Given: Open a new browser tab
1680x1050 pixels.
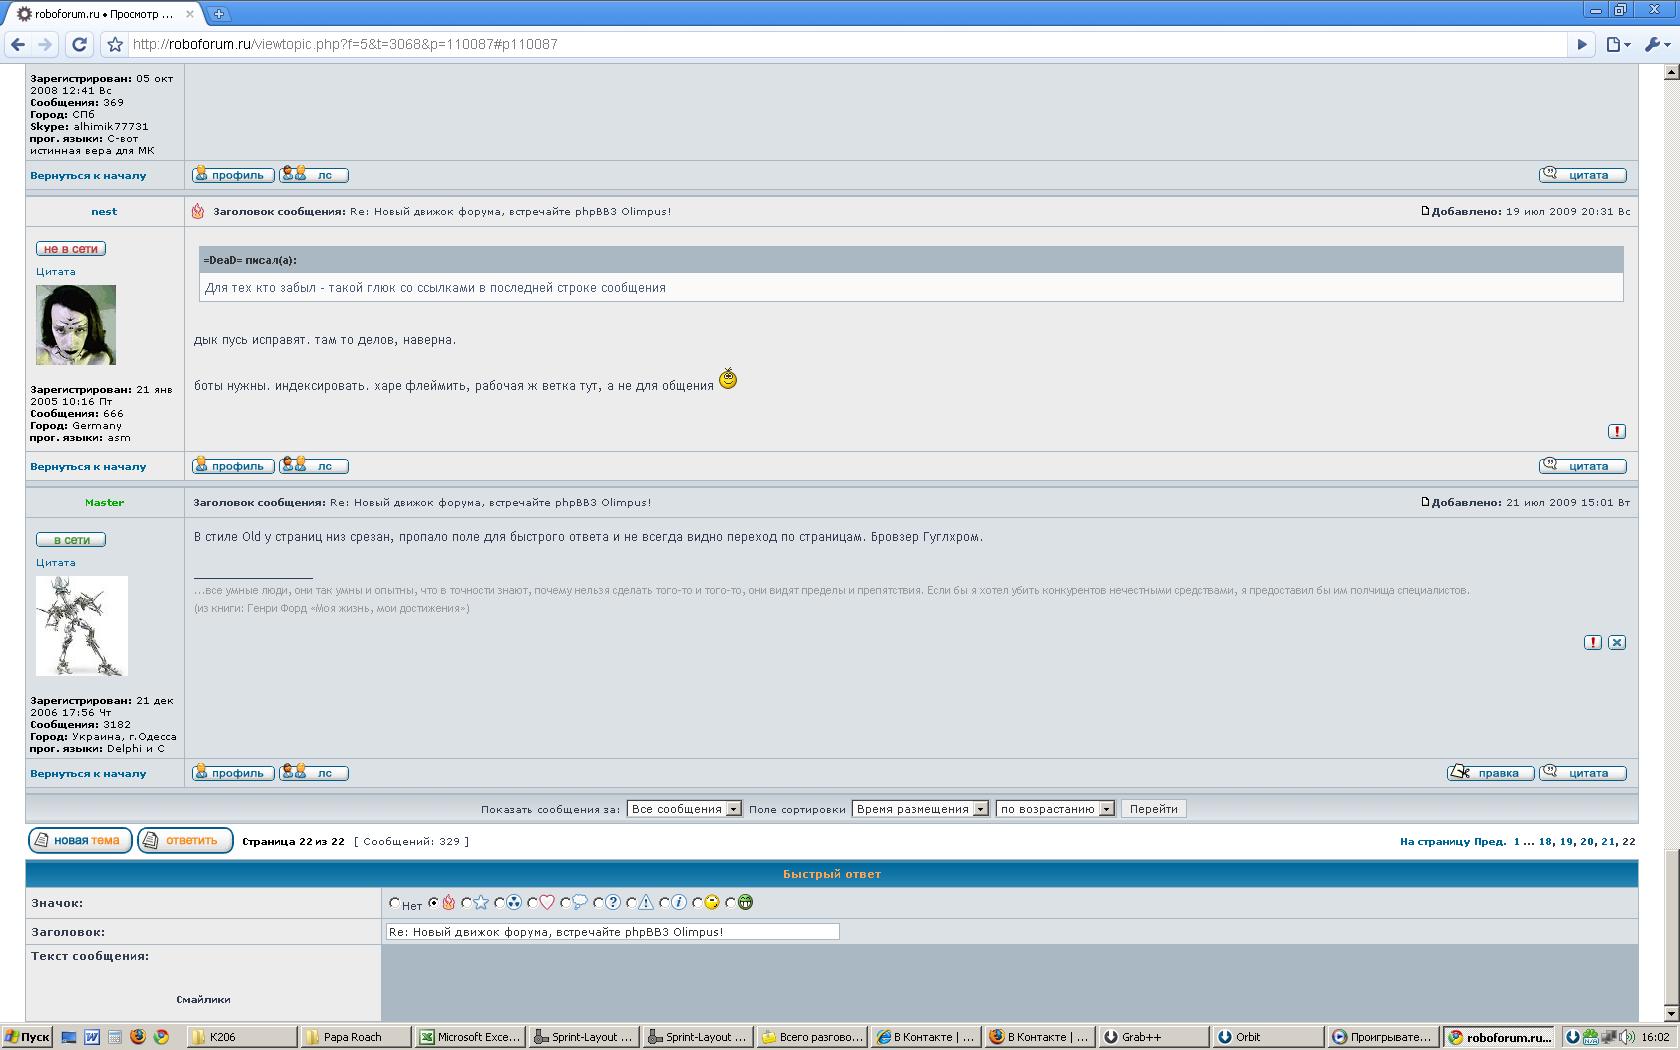Looking at the screenshot, I should click(x=218, y=13).
